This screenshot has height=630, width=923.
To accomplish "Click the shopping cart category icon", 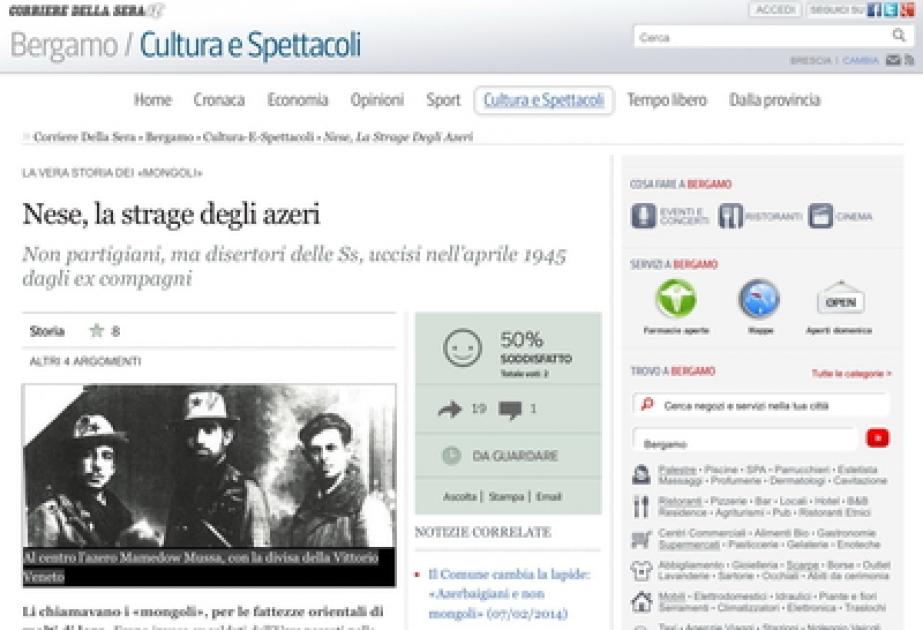I will (x=641, y=539).
